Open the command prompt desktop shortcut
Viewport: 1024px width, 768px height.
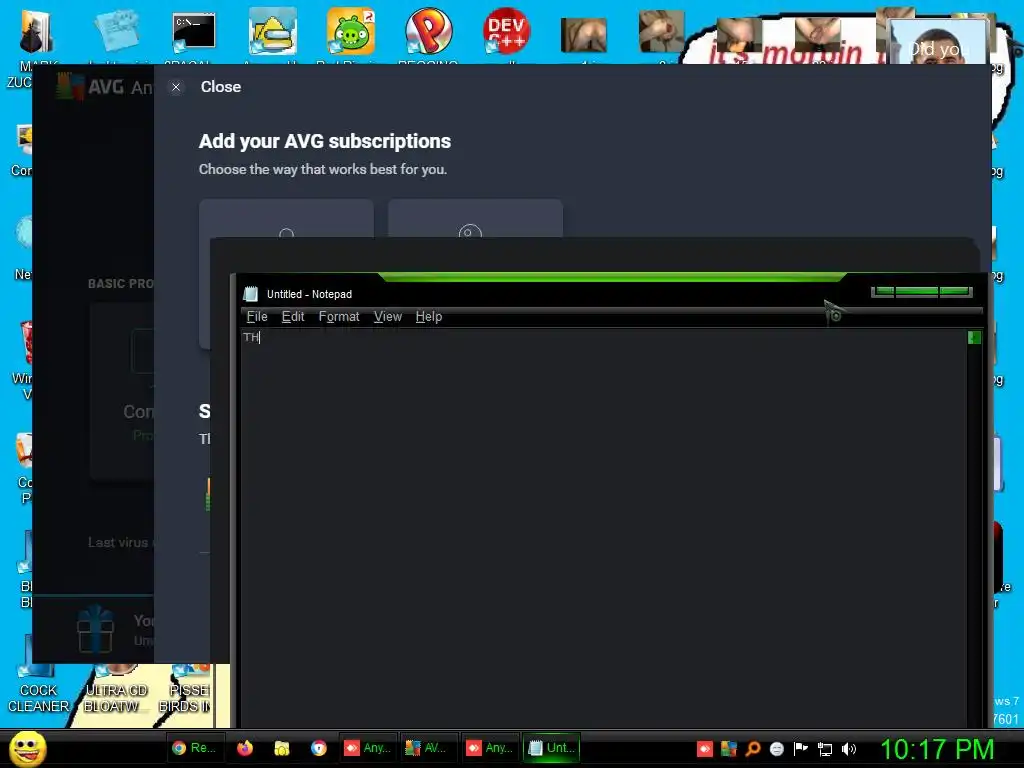coord(194,33)
